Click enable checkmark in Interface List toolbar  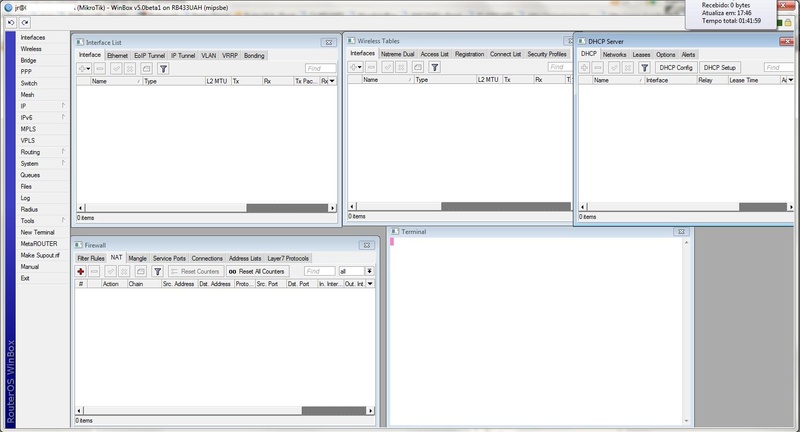point(116,68)
